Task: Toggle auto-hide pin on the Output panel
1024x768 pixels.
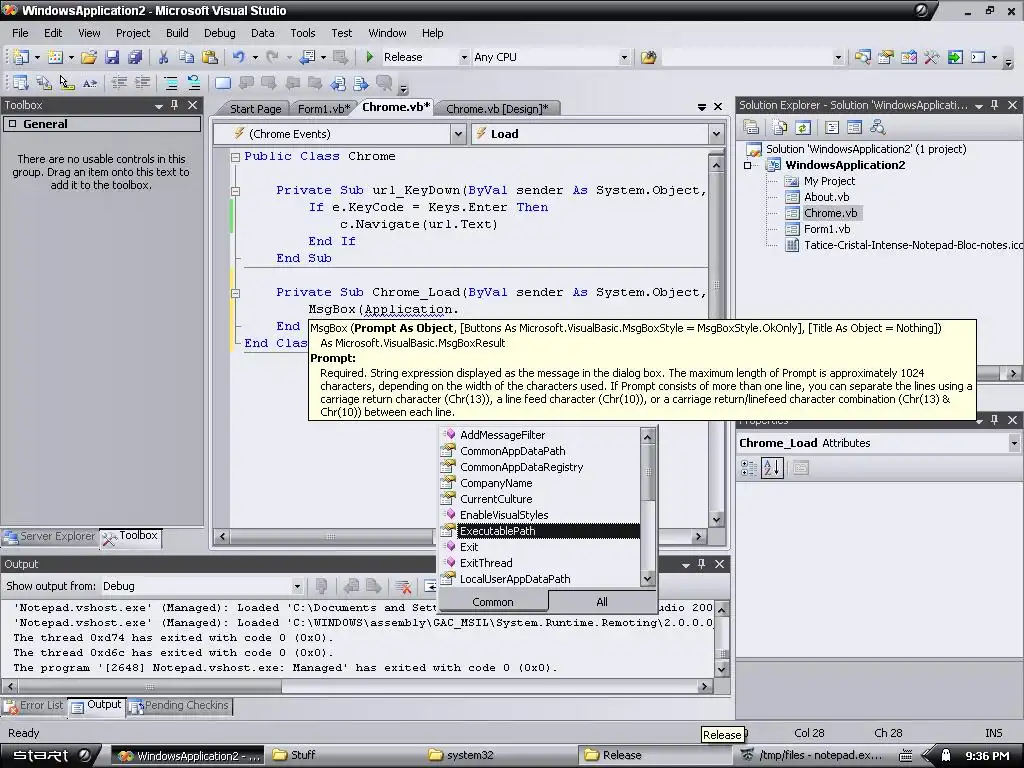Action: click(702, 564)
